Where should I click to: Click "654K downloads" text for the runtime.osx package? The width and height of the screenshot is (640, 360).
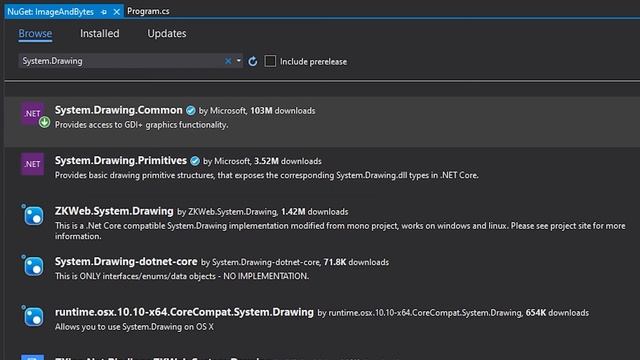pos(557,313)
